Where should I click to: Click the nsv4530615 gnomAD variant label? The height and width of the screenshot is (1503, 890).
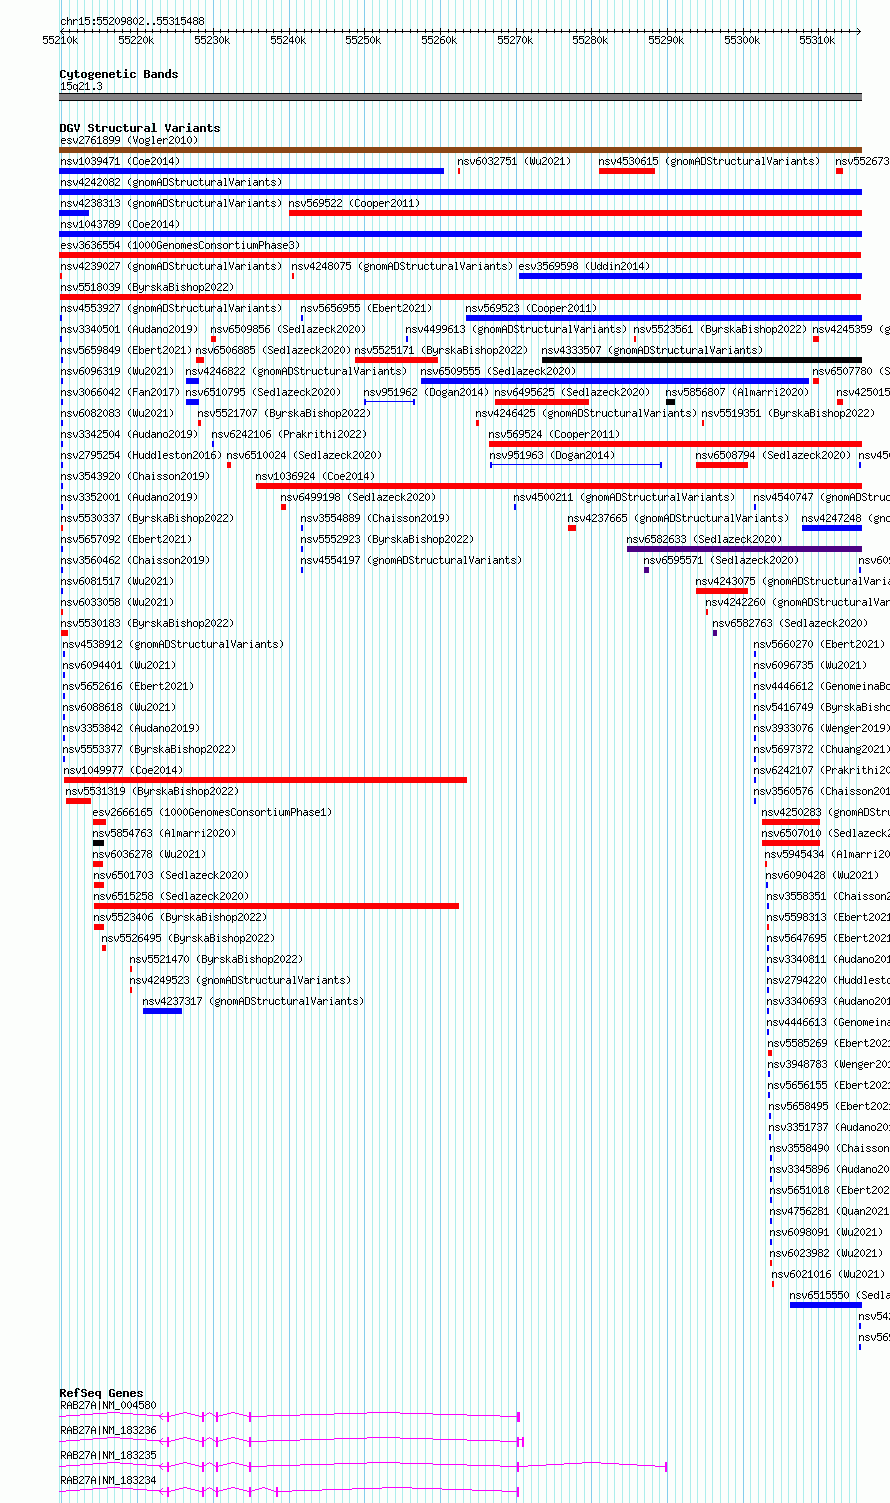tap(709, 161)
